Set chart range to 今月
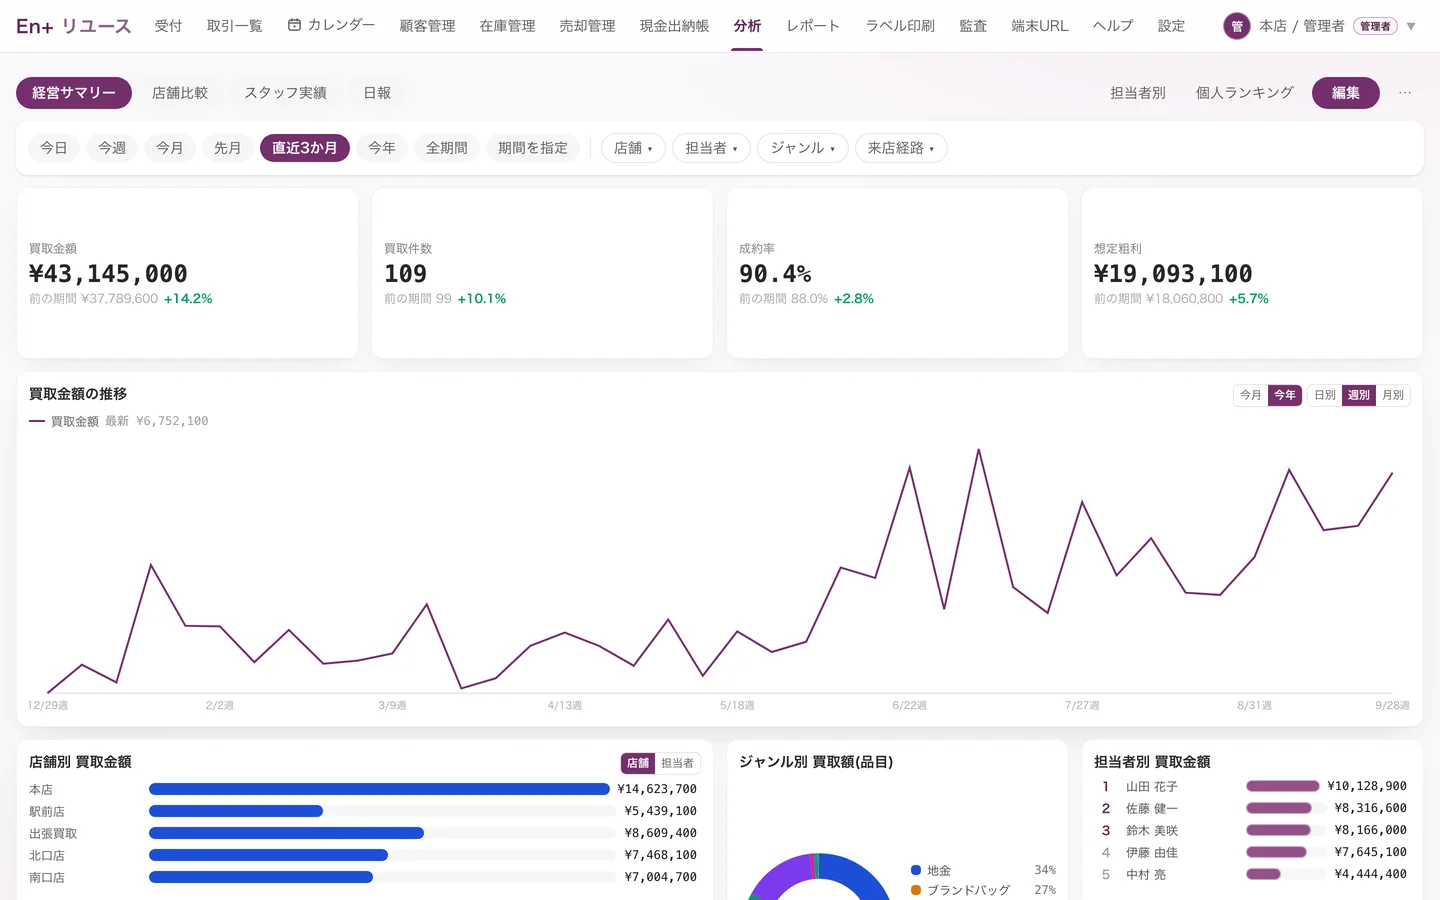This screenshot has height=900, width=1440. coord(1251,395)
